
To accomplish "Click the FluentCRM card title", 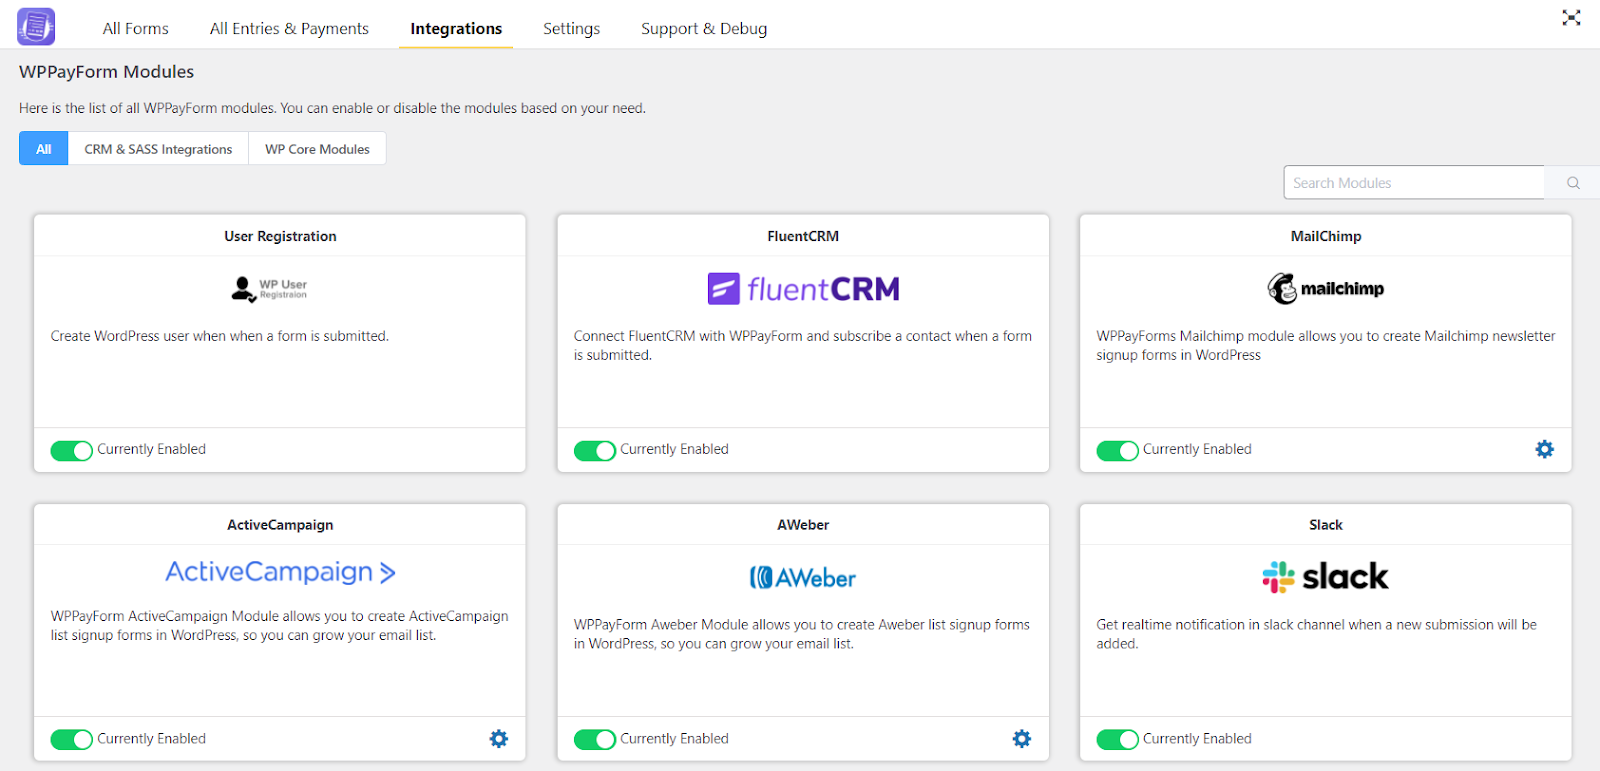I will [x=803, y=237].
